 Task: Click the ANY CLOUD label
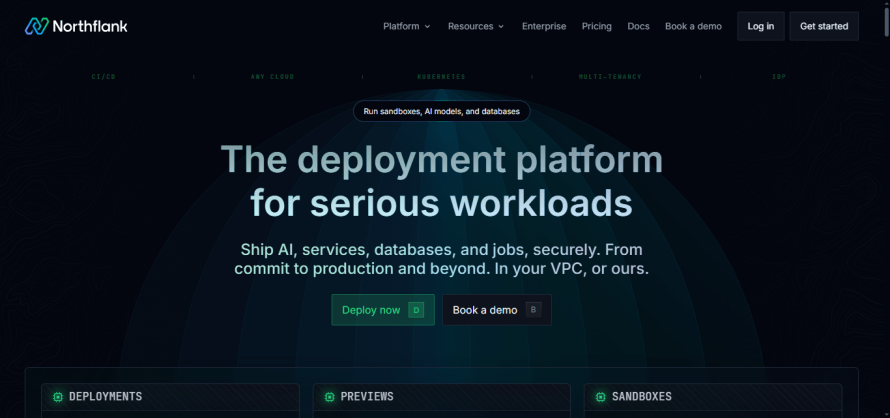(x=272, y=77)
